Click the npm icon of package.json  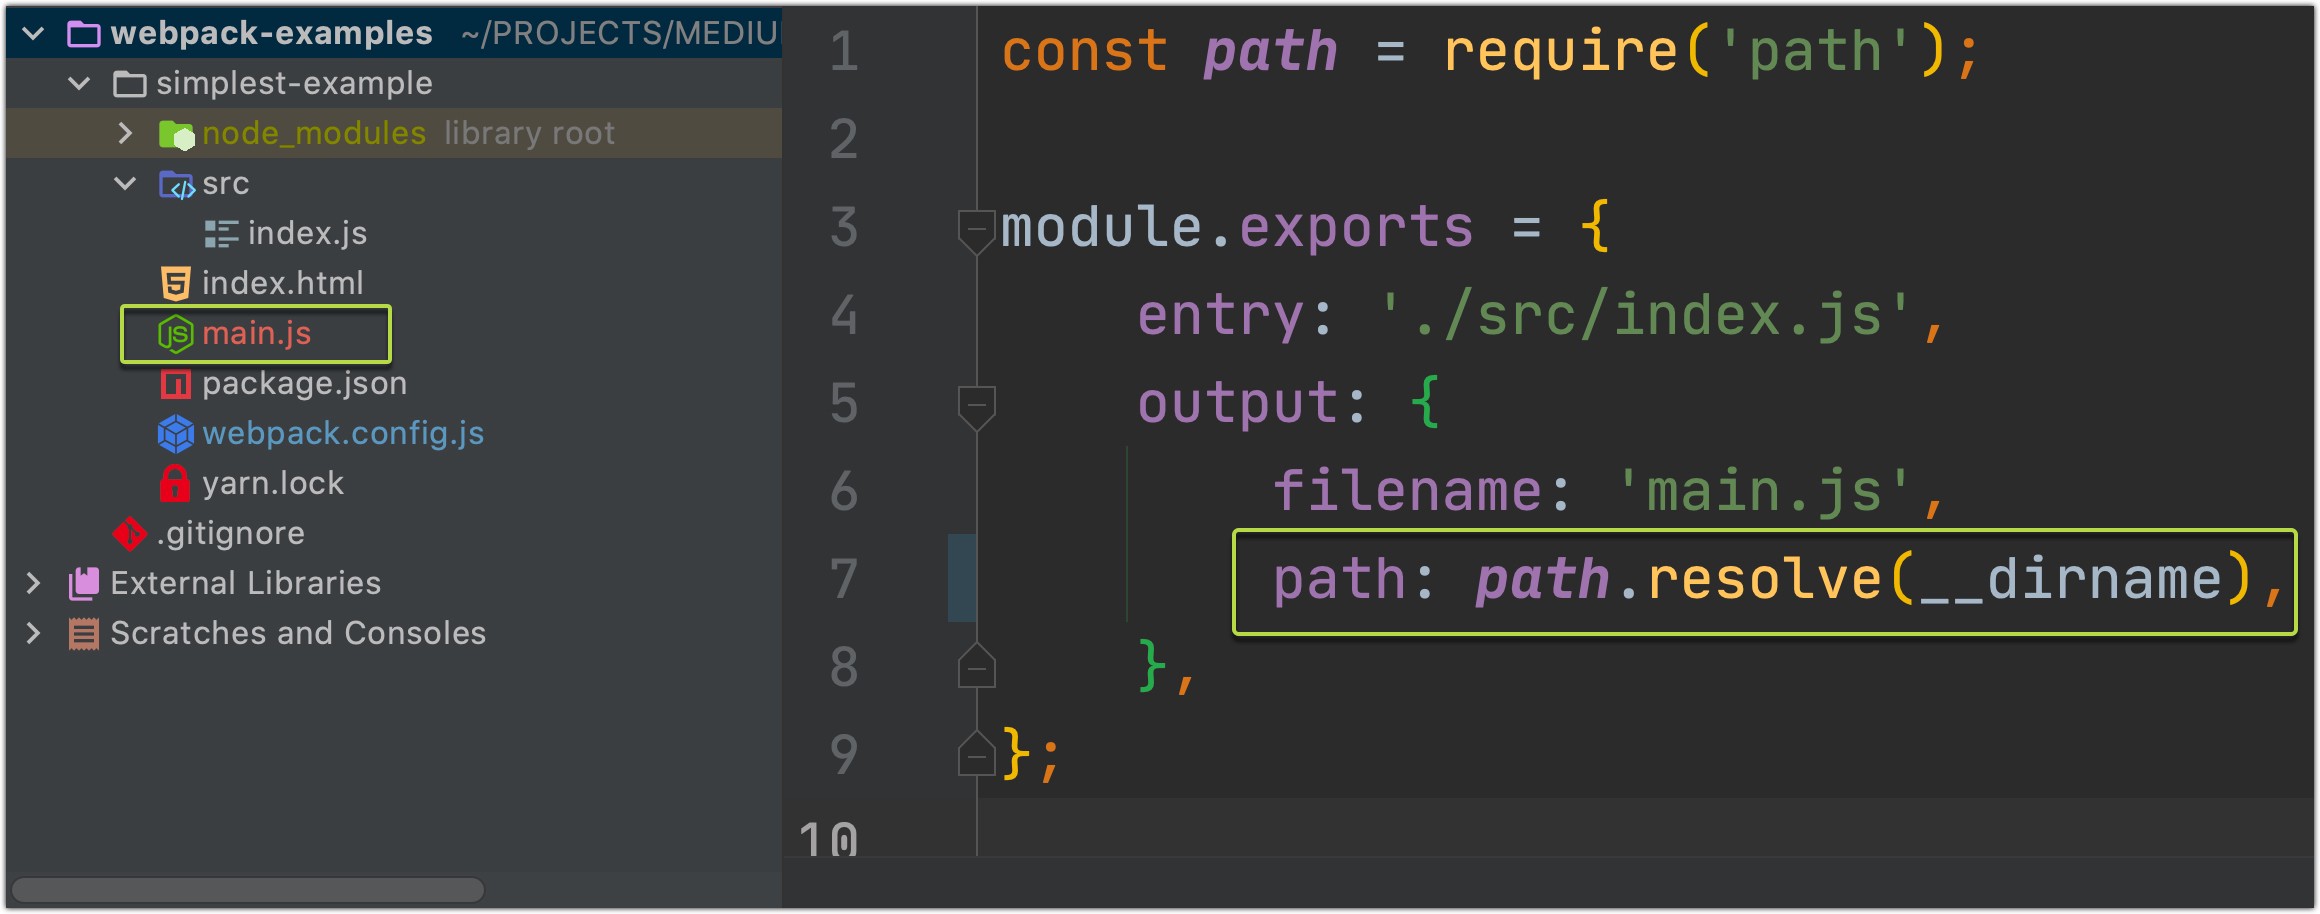point(175,384)
